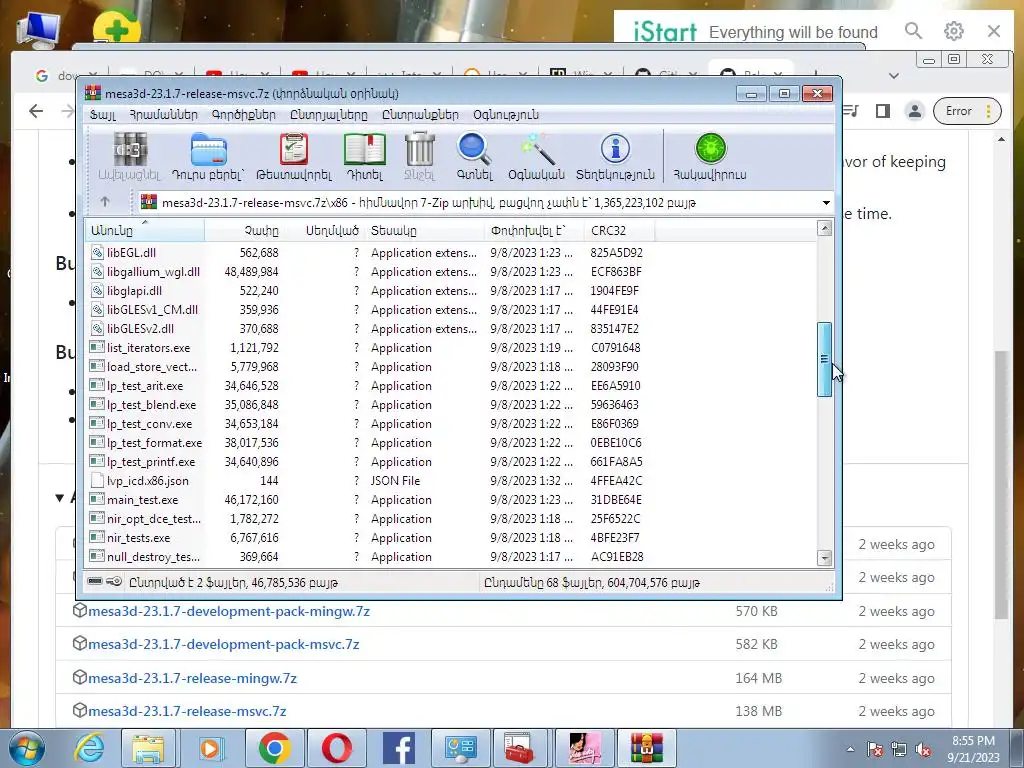Click the browser page scroll up arrow
This screenshot has height=768, width=1024.
1001,139
